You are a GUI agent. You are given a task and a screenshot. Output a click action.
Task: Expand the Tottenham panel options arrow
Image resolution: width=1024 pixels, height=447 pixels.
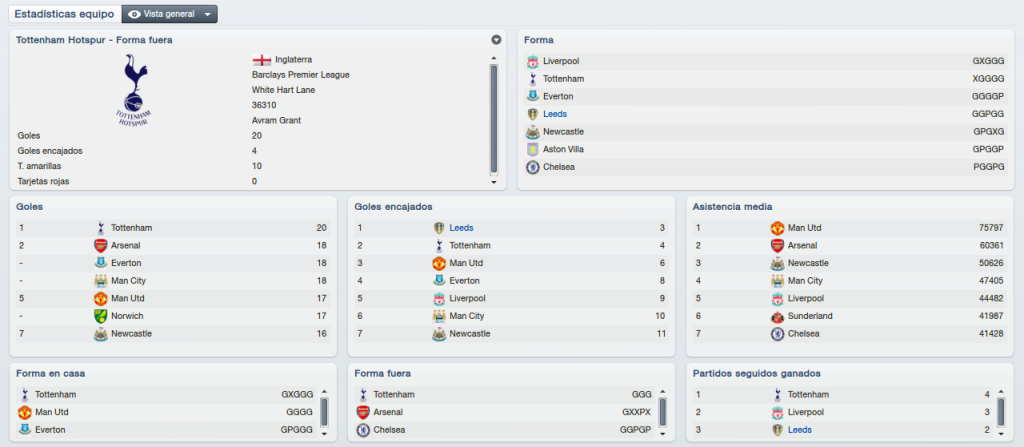pos(496,40)
